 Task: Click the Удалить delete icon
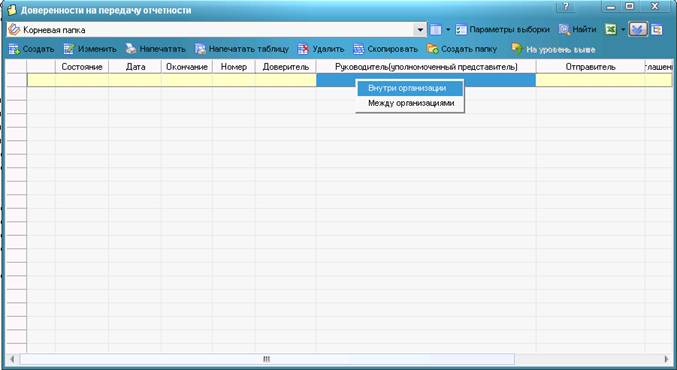(x=304, y=49)
